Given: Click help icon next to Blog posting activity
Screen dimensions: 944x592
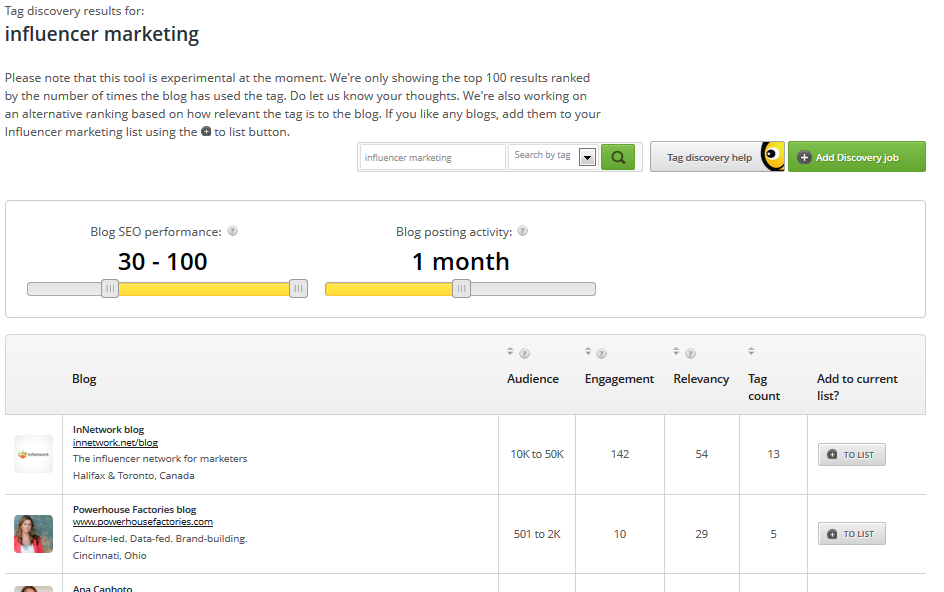Looking at the screenshot, I should point(523,231).
